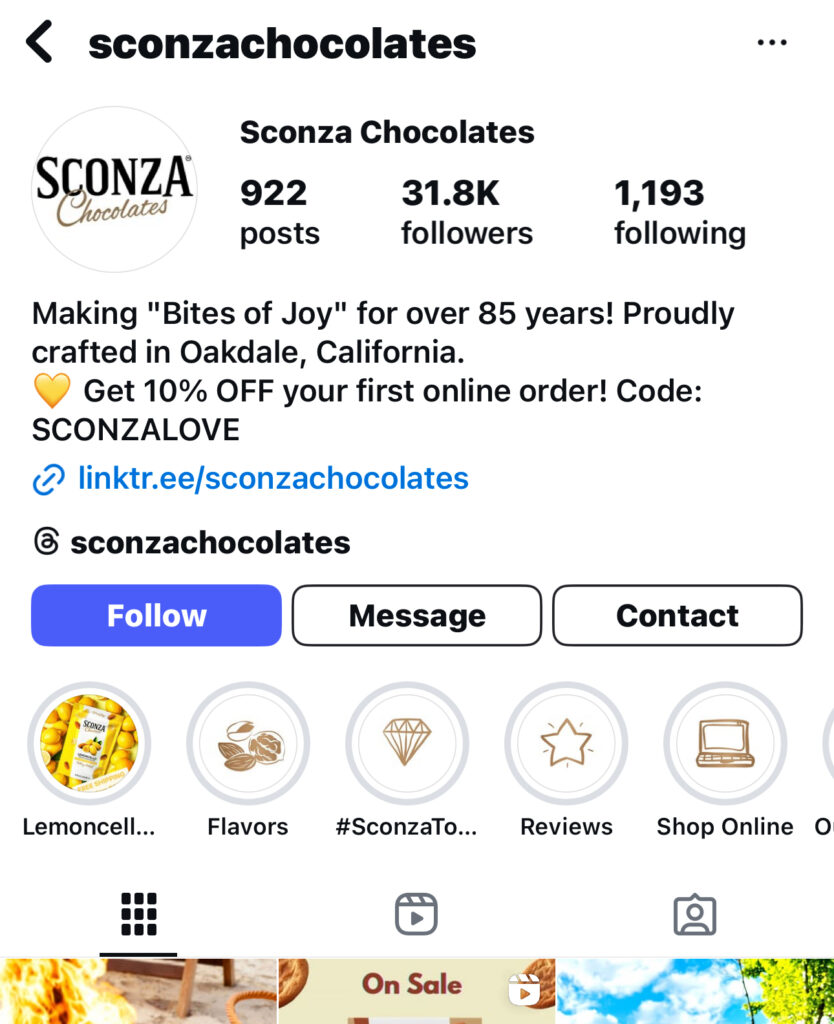834x1024 pixels.
Task: Switch to the tagged photos tab
Action: [x=694, y=914]
